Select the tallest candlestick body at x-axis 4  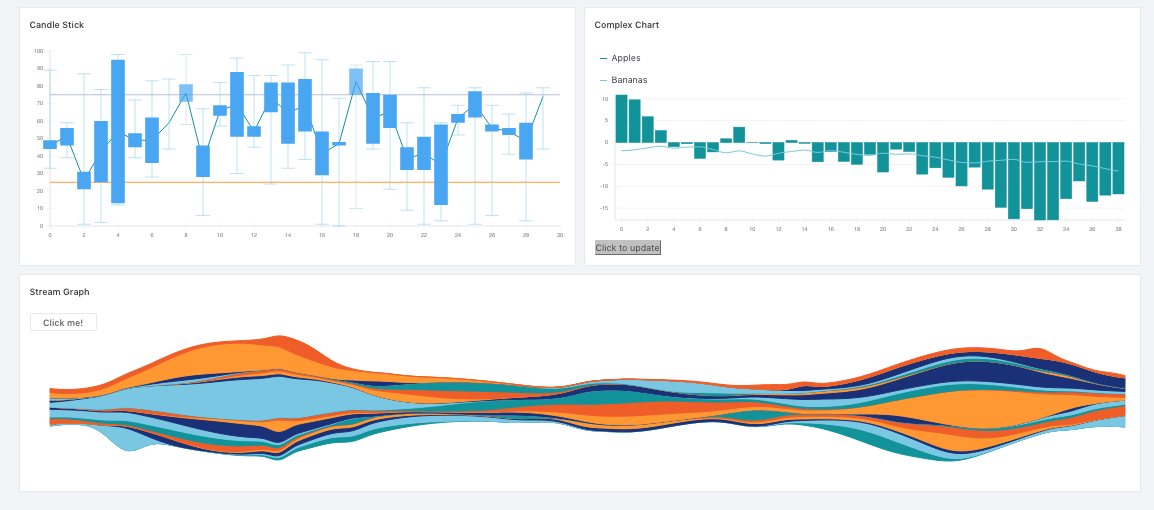point(118,131)
